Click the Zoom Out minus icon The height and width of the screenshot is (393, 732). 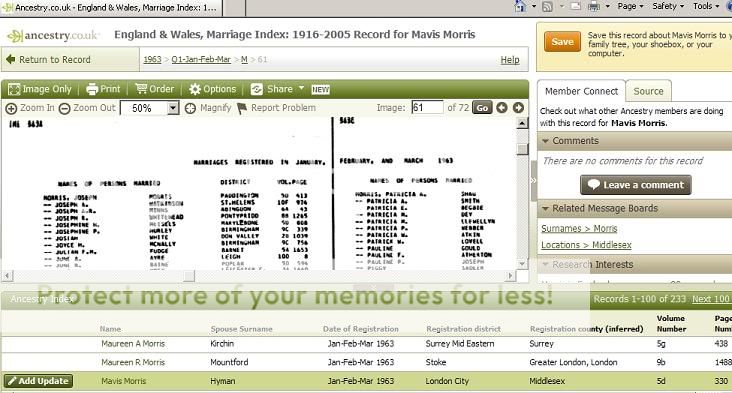(x=64, y=108)
